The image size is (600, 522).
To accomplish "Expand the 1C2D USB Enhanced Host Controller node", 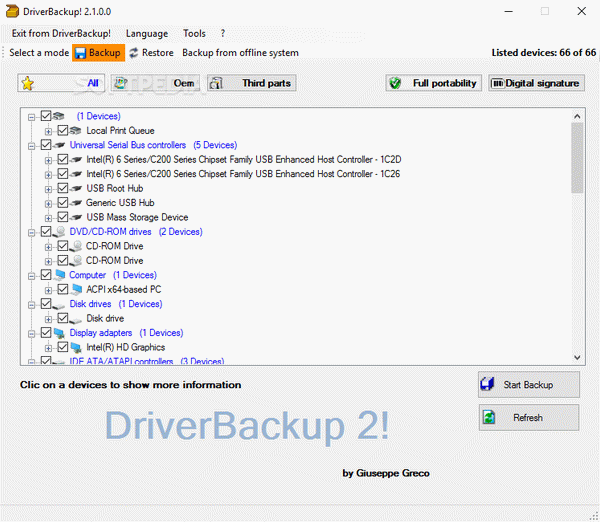I will [x=48, y=160].
